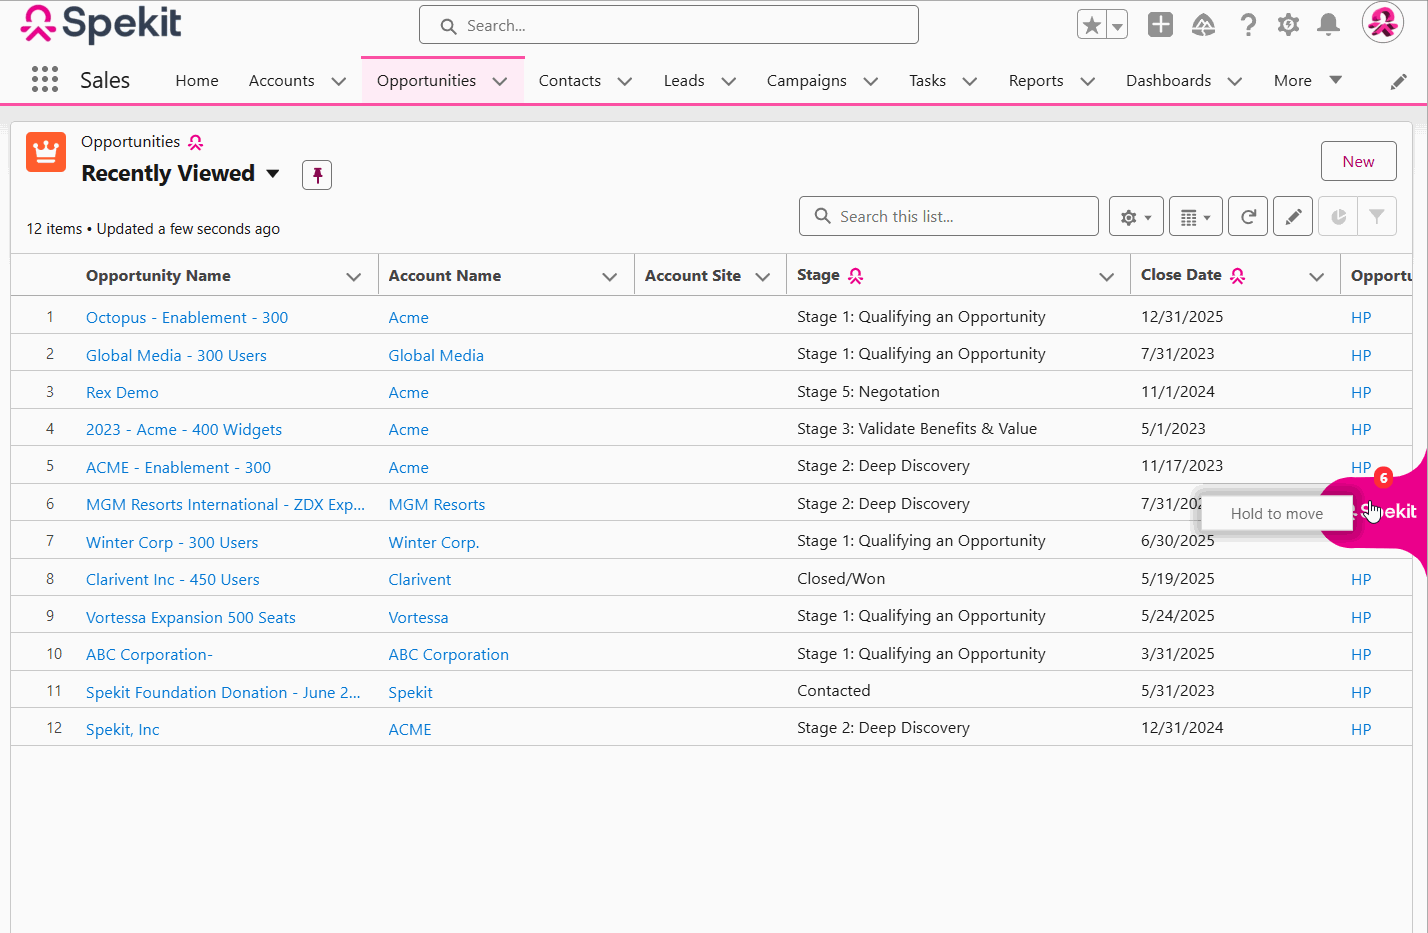Screen dimensions: 1428x933
Task: Click the Spekit icon next to Stage column
Action: pos(855,275)
